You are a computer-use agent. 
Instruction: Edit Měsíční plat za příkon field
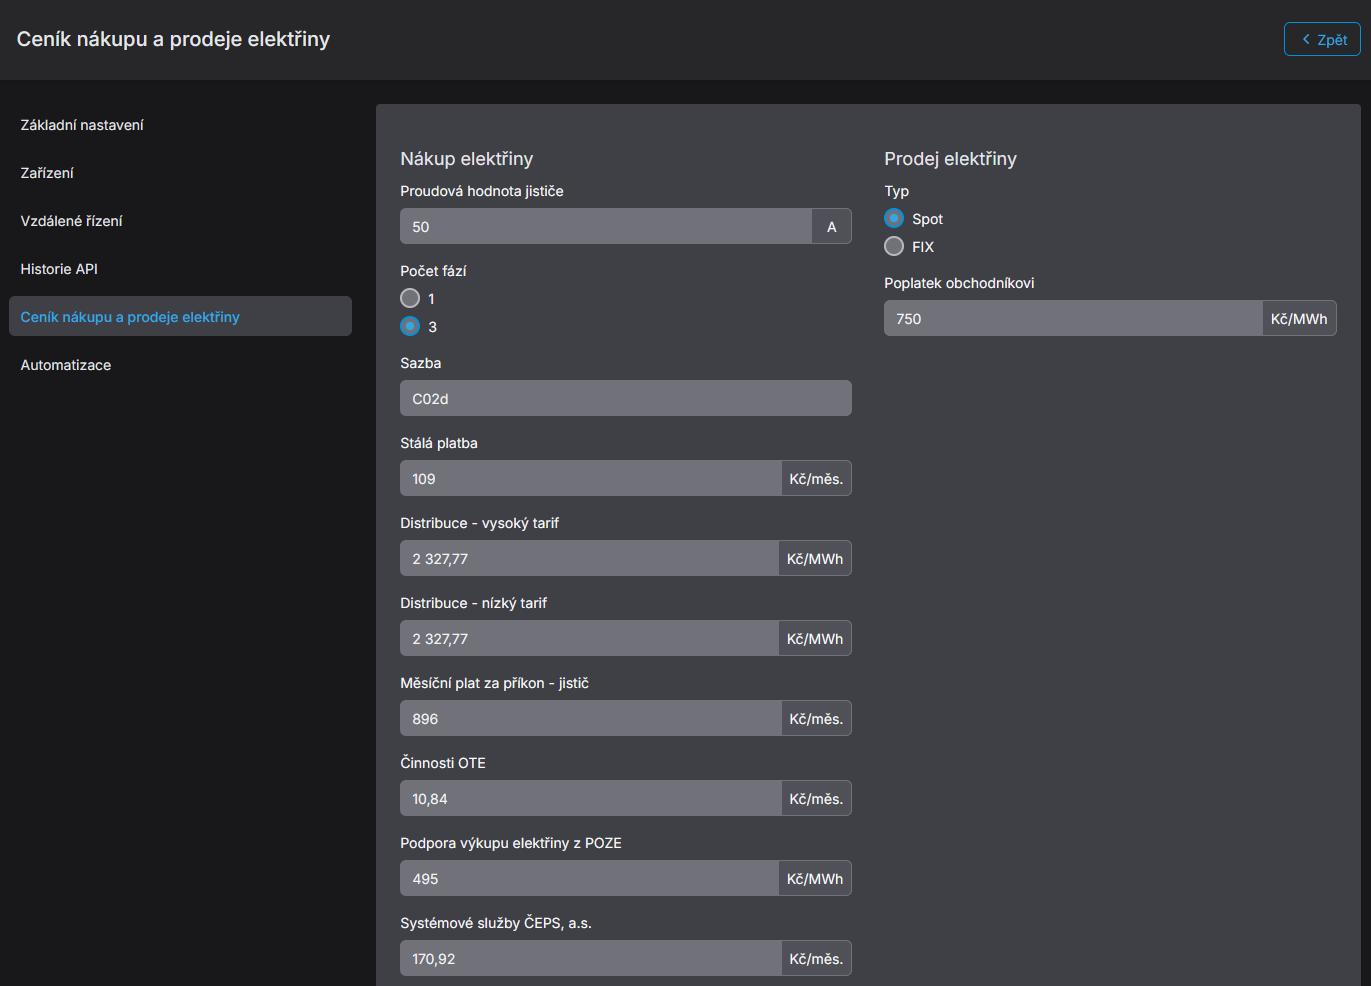point(590,719)
